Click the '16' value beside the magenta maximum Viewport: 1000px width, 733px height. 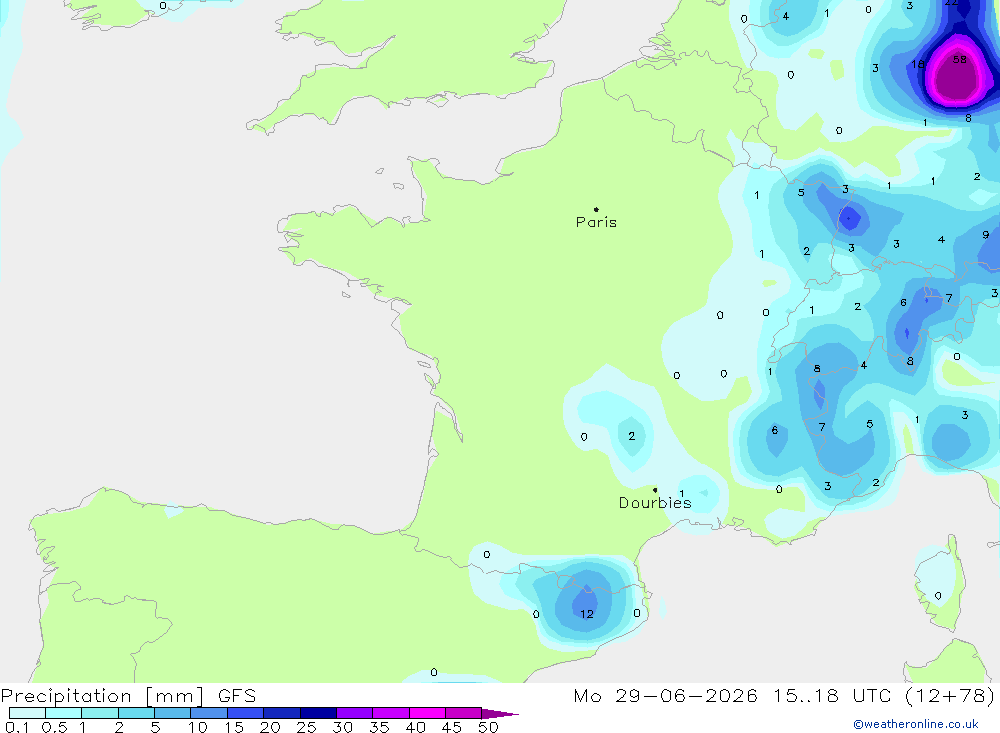[918, 64]
